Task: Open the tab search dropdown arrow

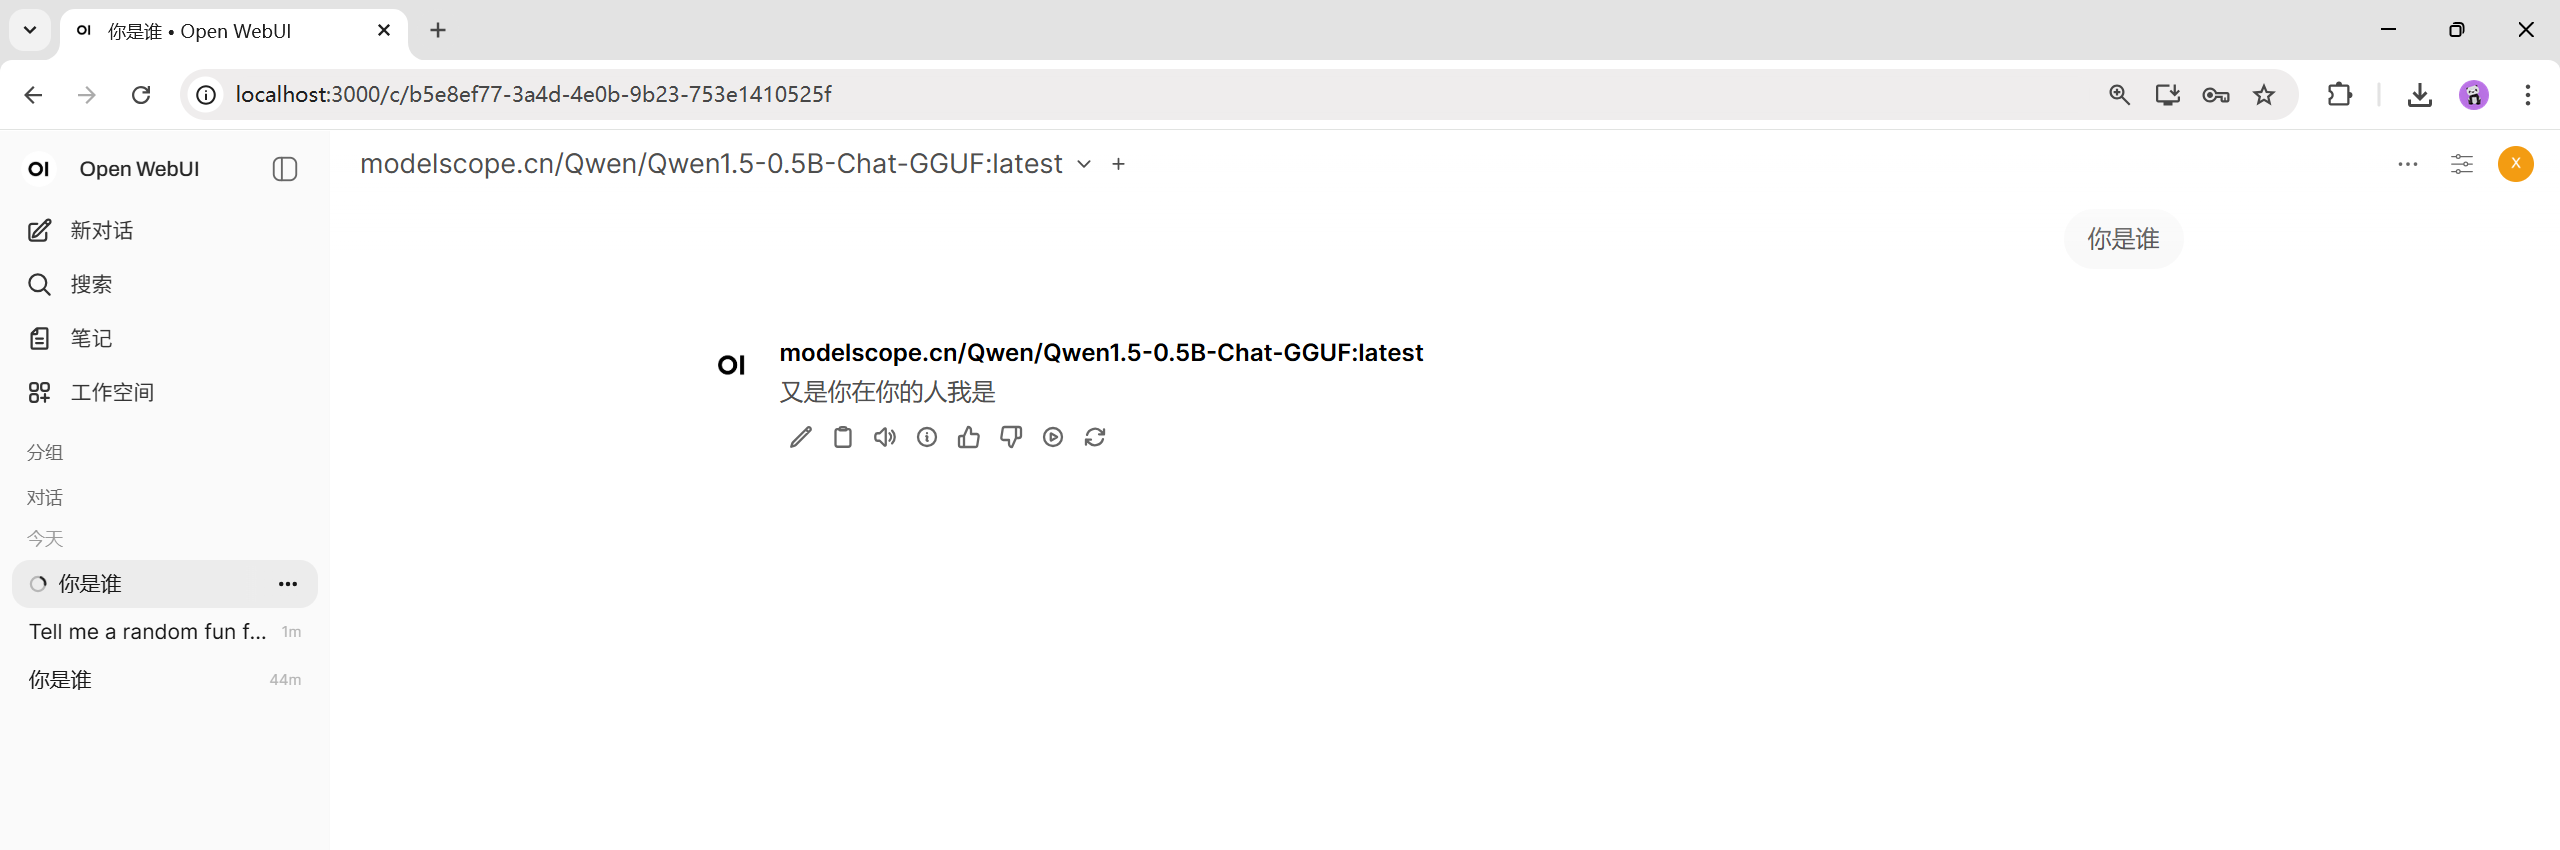Action: [30, 30]
